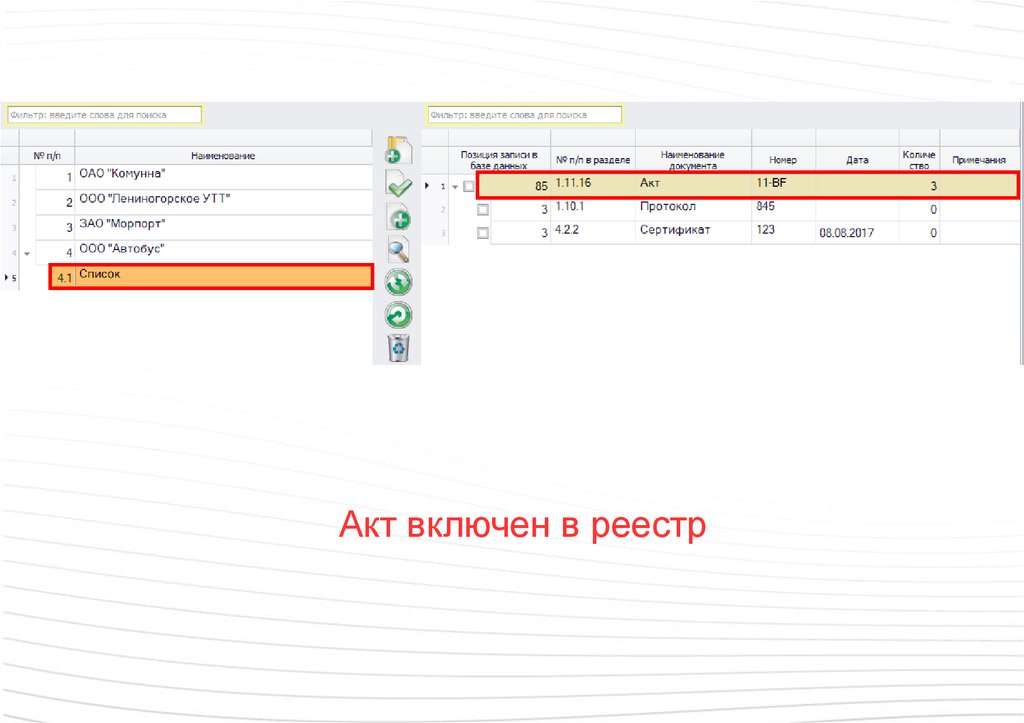Click the 845 number cell
The image size is (1024, 723).
click(x=783, y=209)
